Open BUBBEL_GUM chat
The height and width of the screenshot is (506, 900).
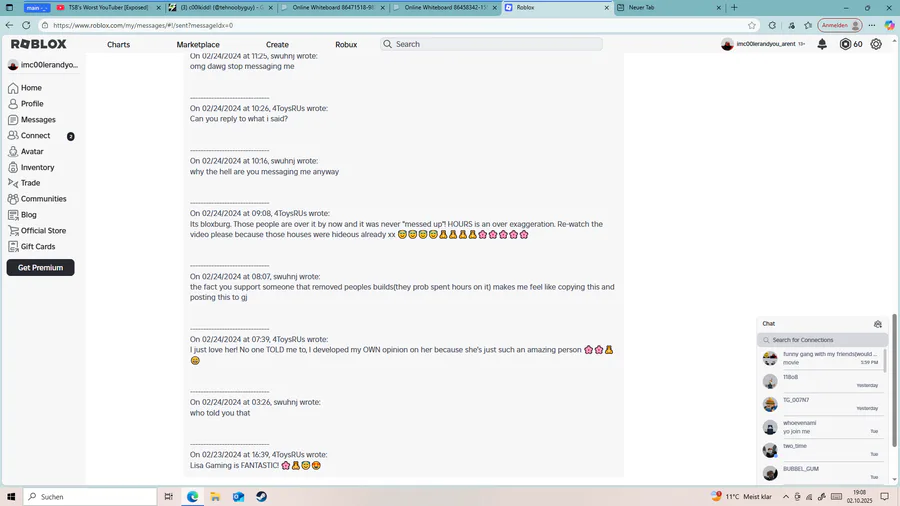(x=821, y=473)
